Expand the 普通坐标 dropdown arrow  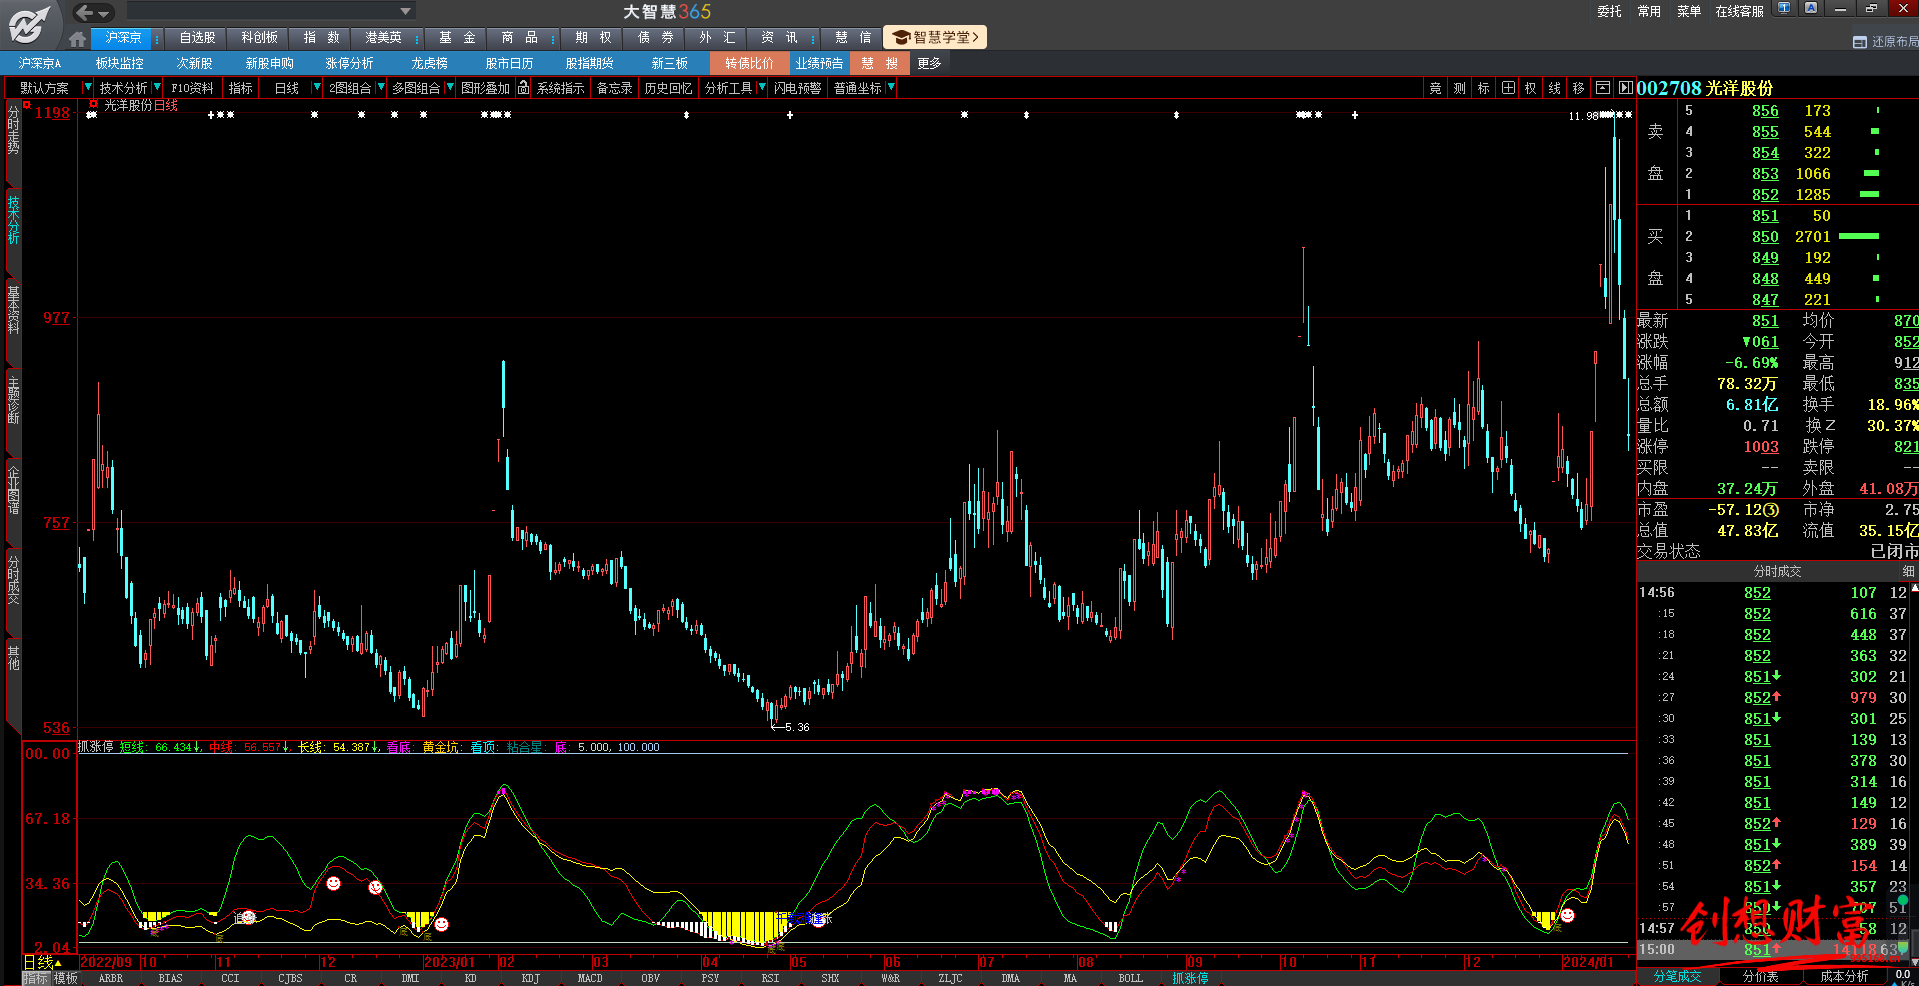891,88
